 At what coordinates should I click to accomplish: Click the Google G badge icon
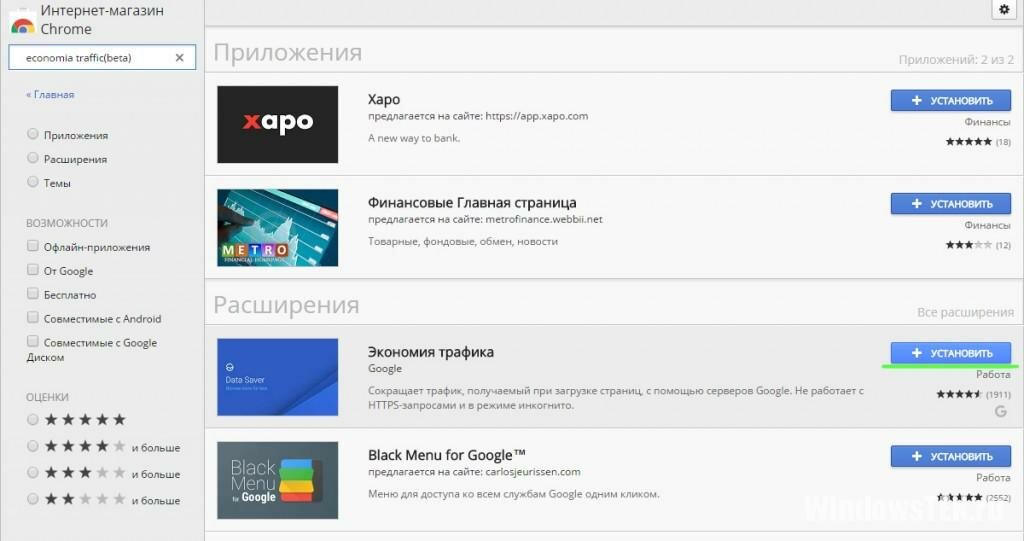pos(1000,411)
